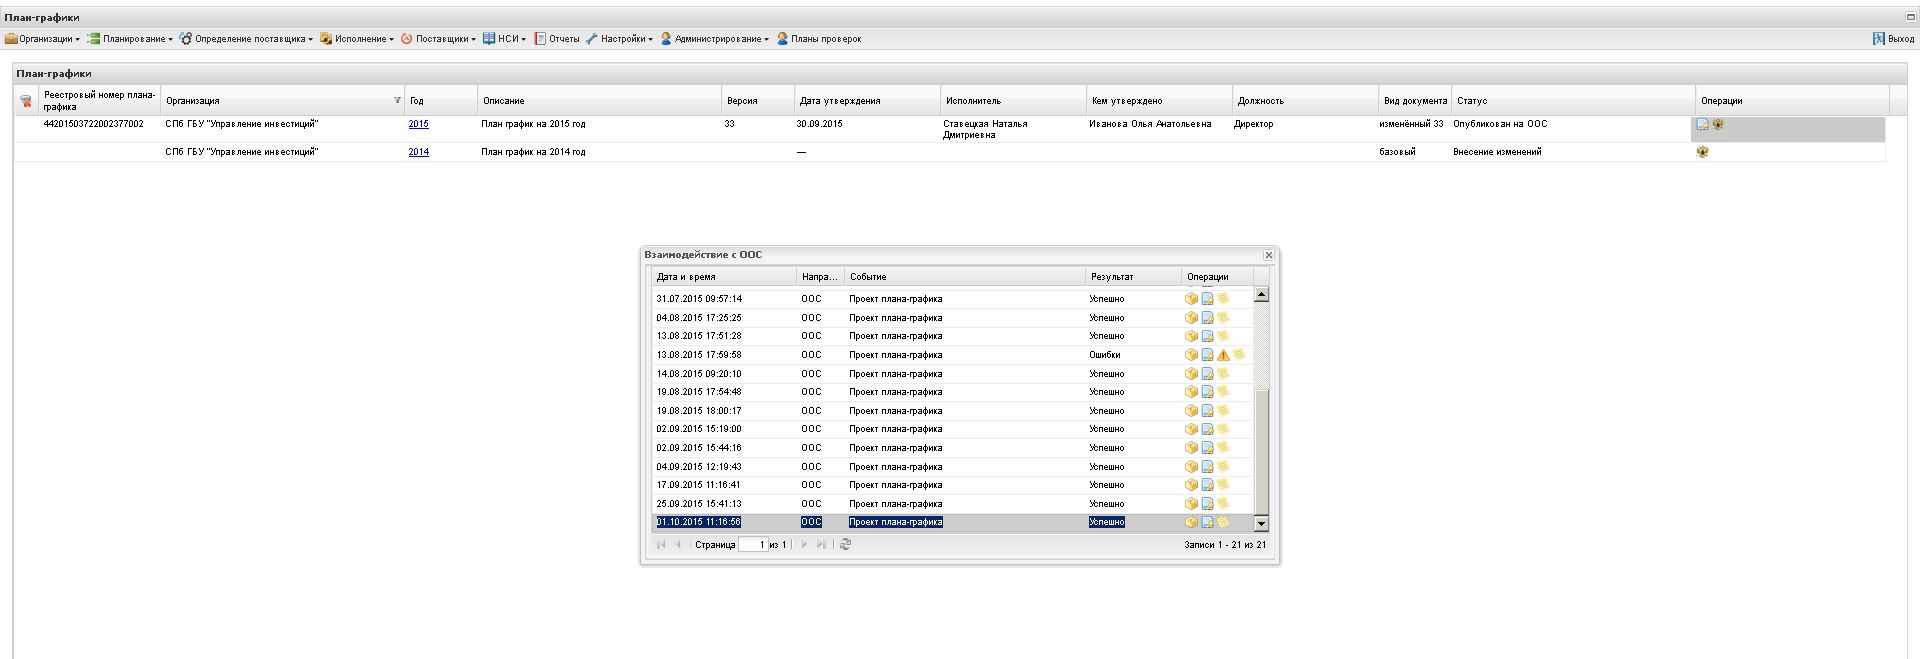The height and width of the screenshot is (659, 1920).
Task: Click document icon in 02.09.2015 15:19:00 row
Action: tap(1207, 429)
